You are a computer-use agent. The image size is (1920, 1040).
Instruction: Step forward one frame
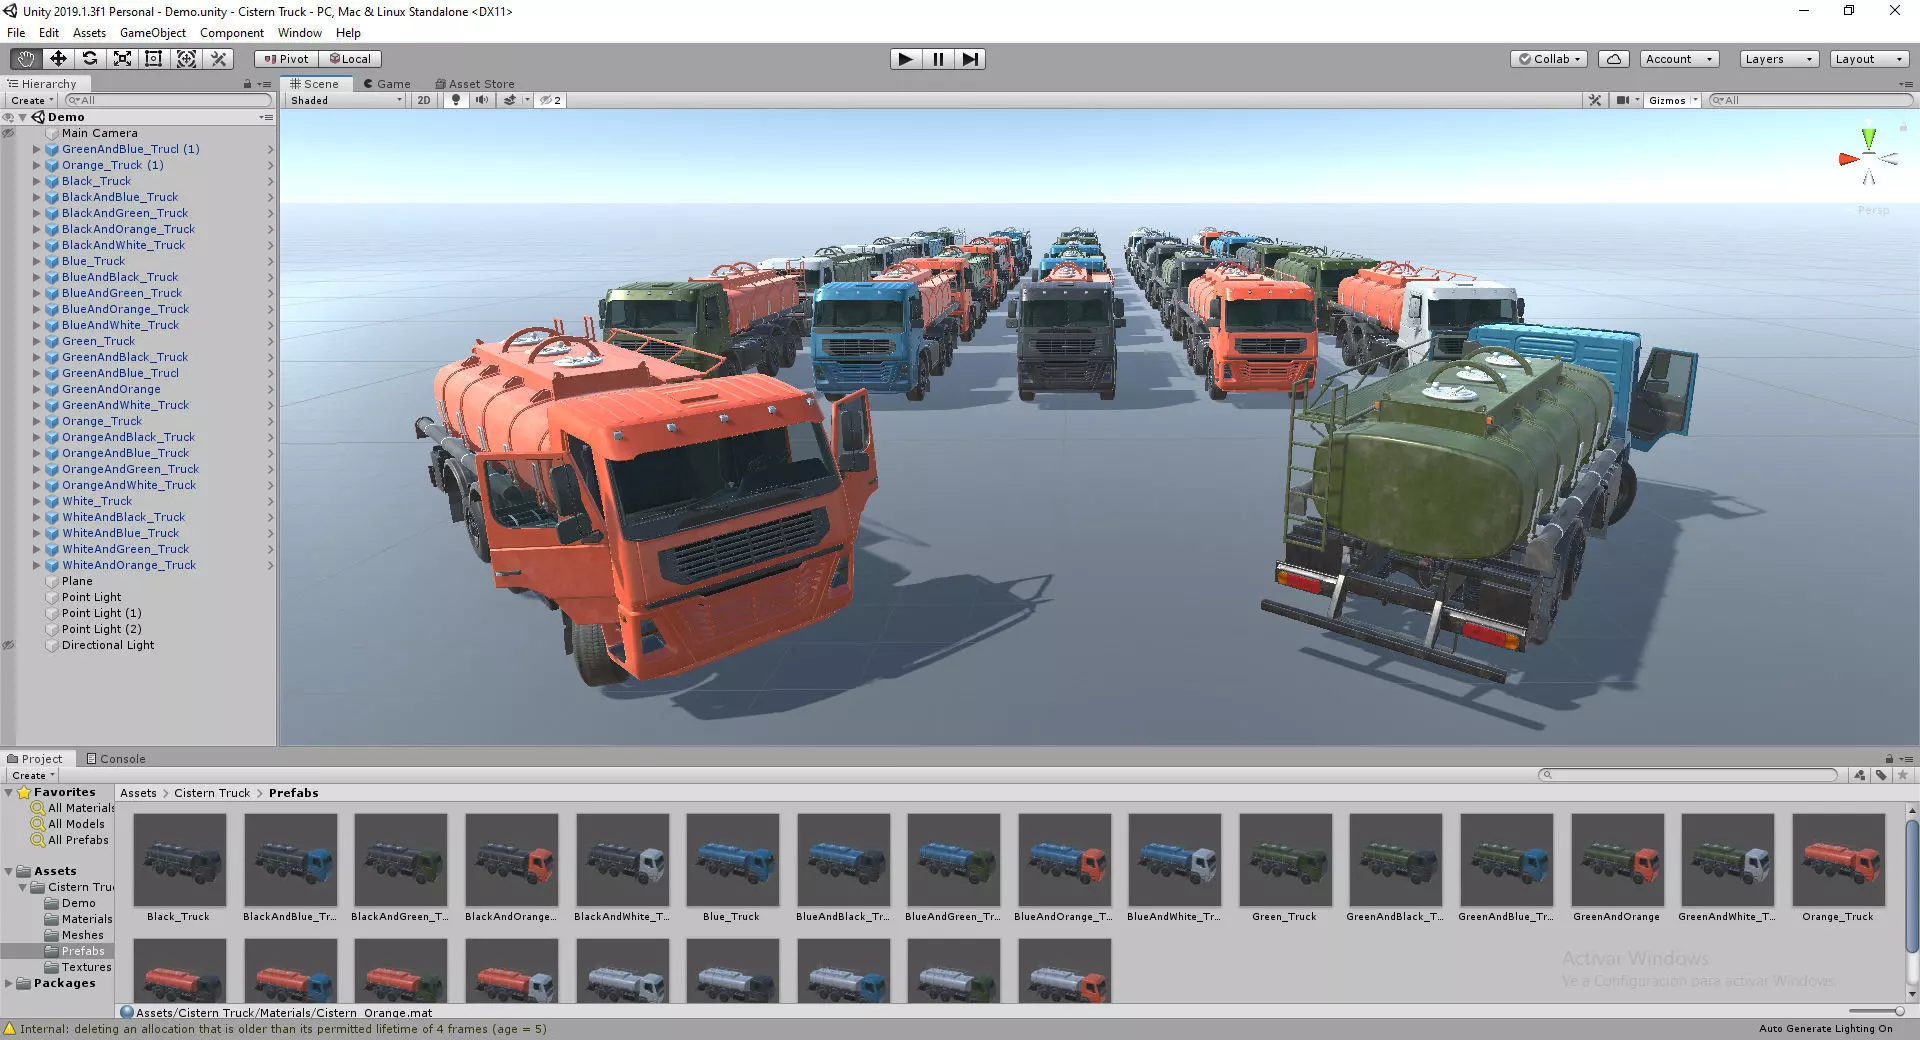(970, 59)
